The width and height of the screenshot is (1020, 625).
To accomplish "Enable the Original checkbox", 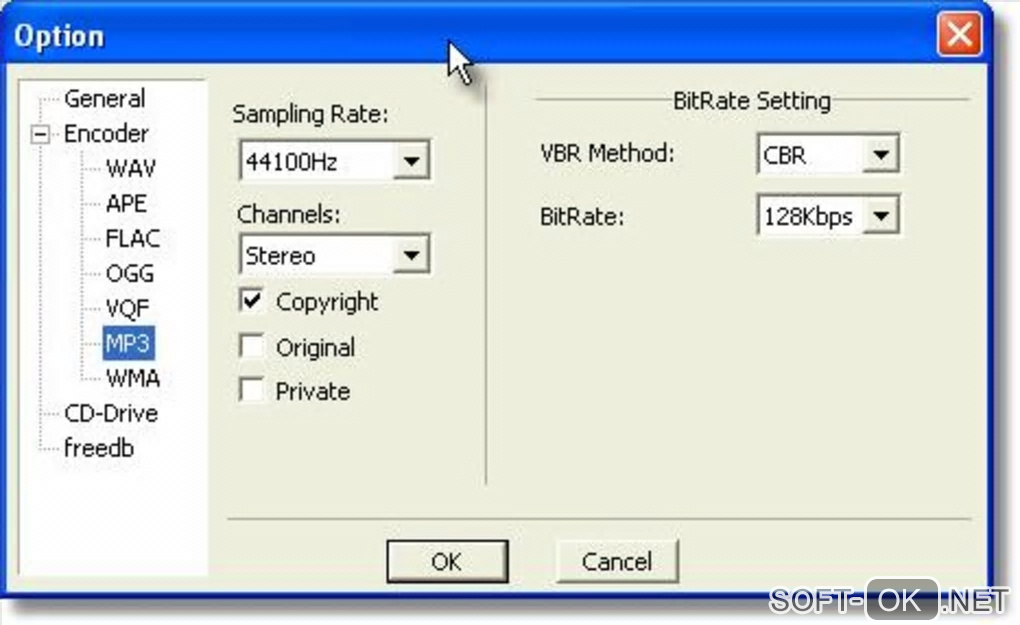I will tap(252, 346).
